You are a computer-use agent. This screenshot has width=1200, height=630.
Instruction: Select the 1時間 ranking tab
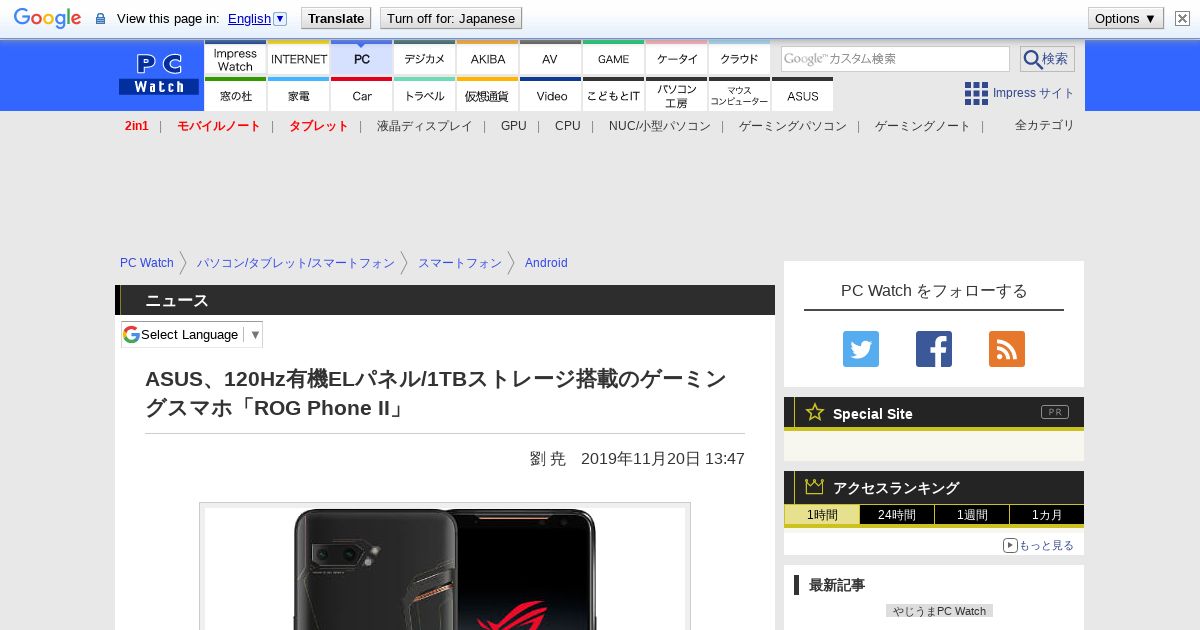pos(822,515)
